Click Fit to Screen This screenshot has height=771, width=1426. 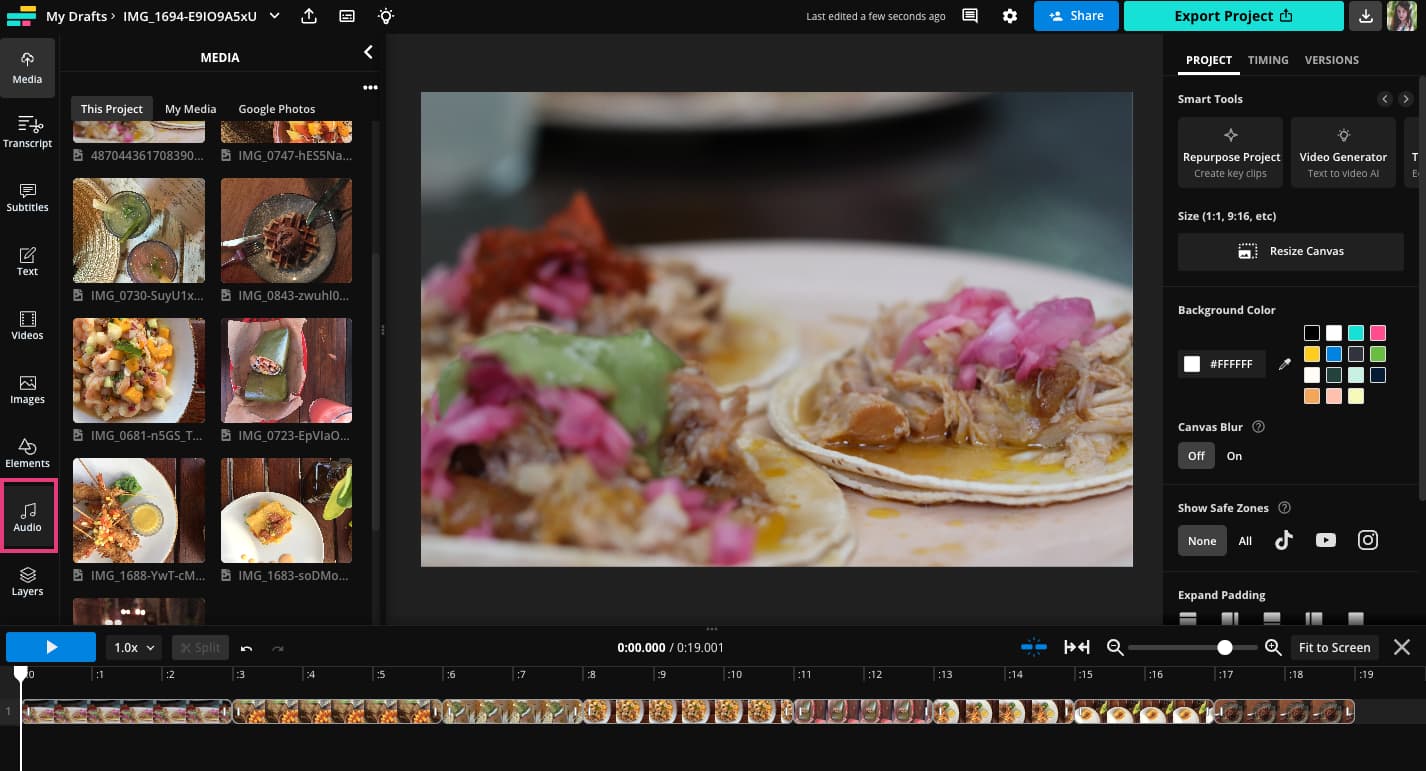coord(1334,648)
